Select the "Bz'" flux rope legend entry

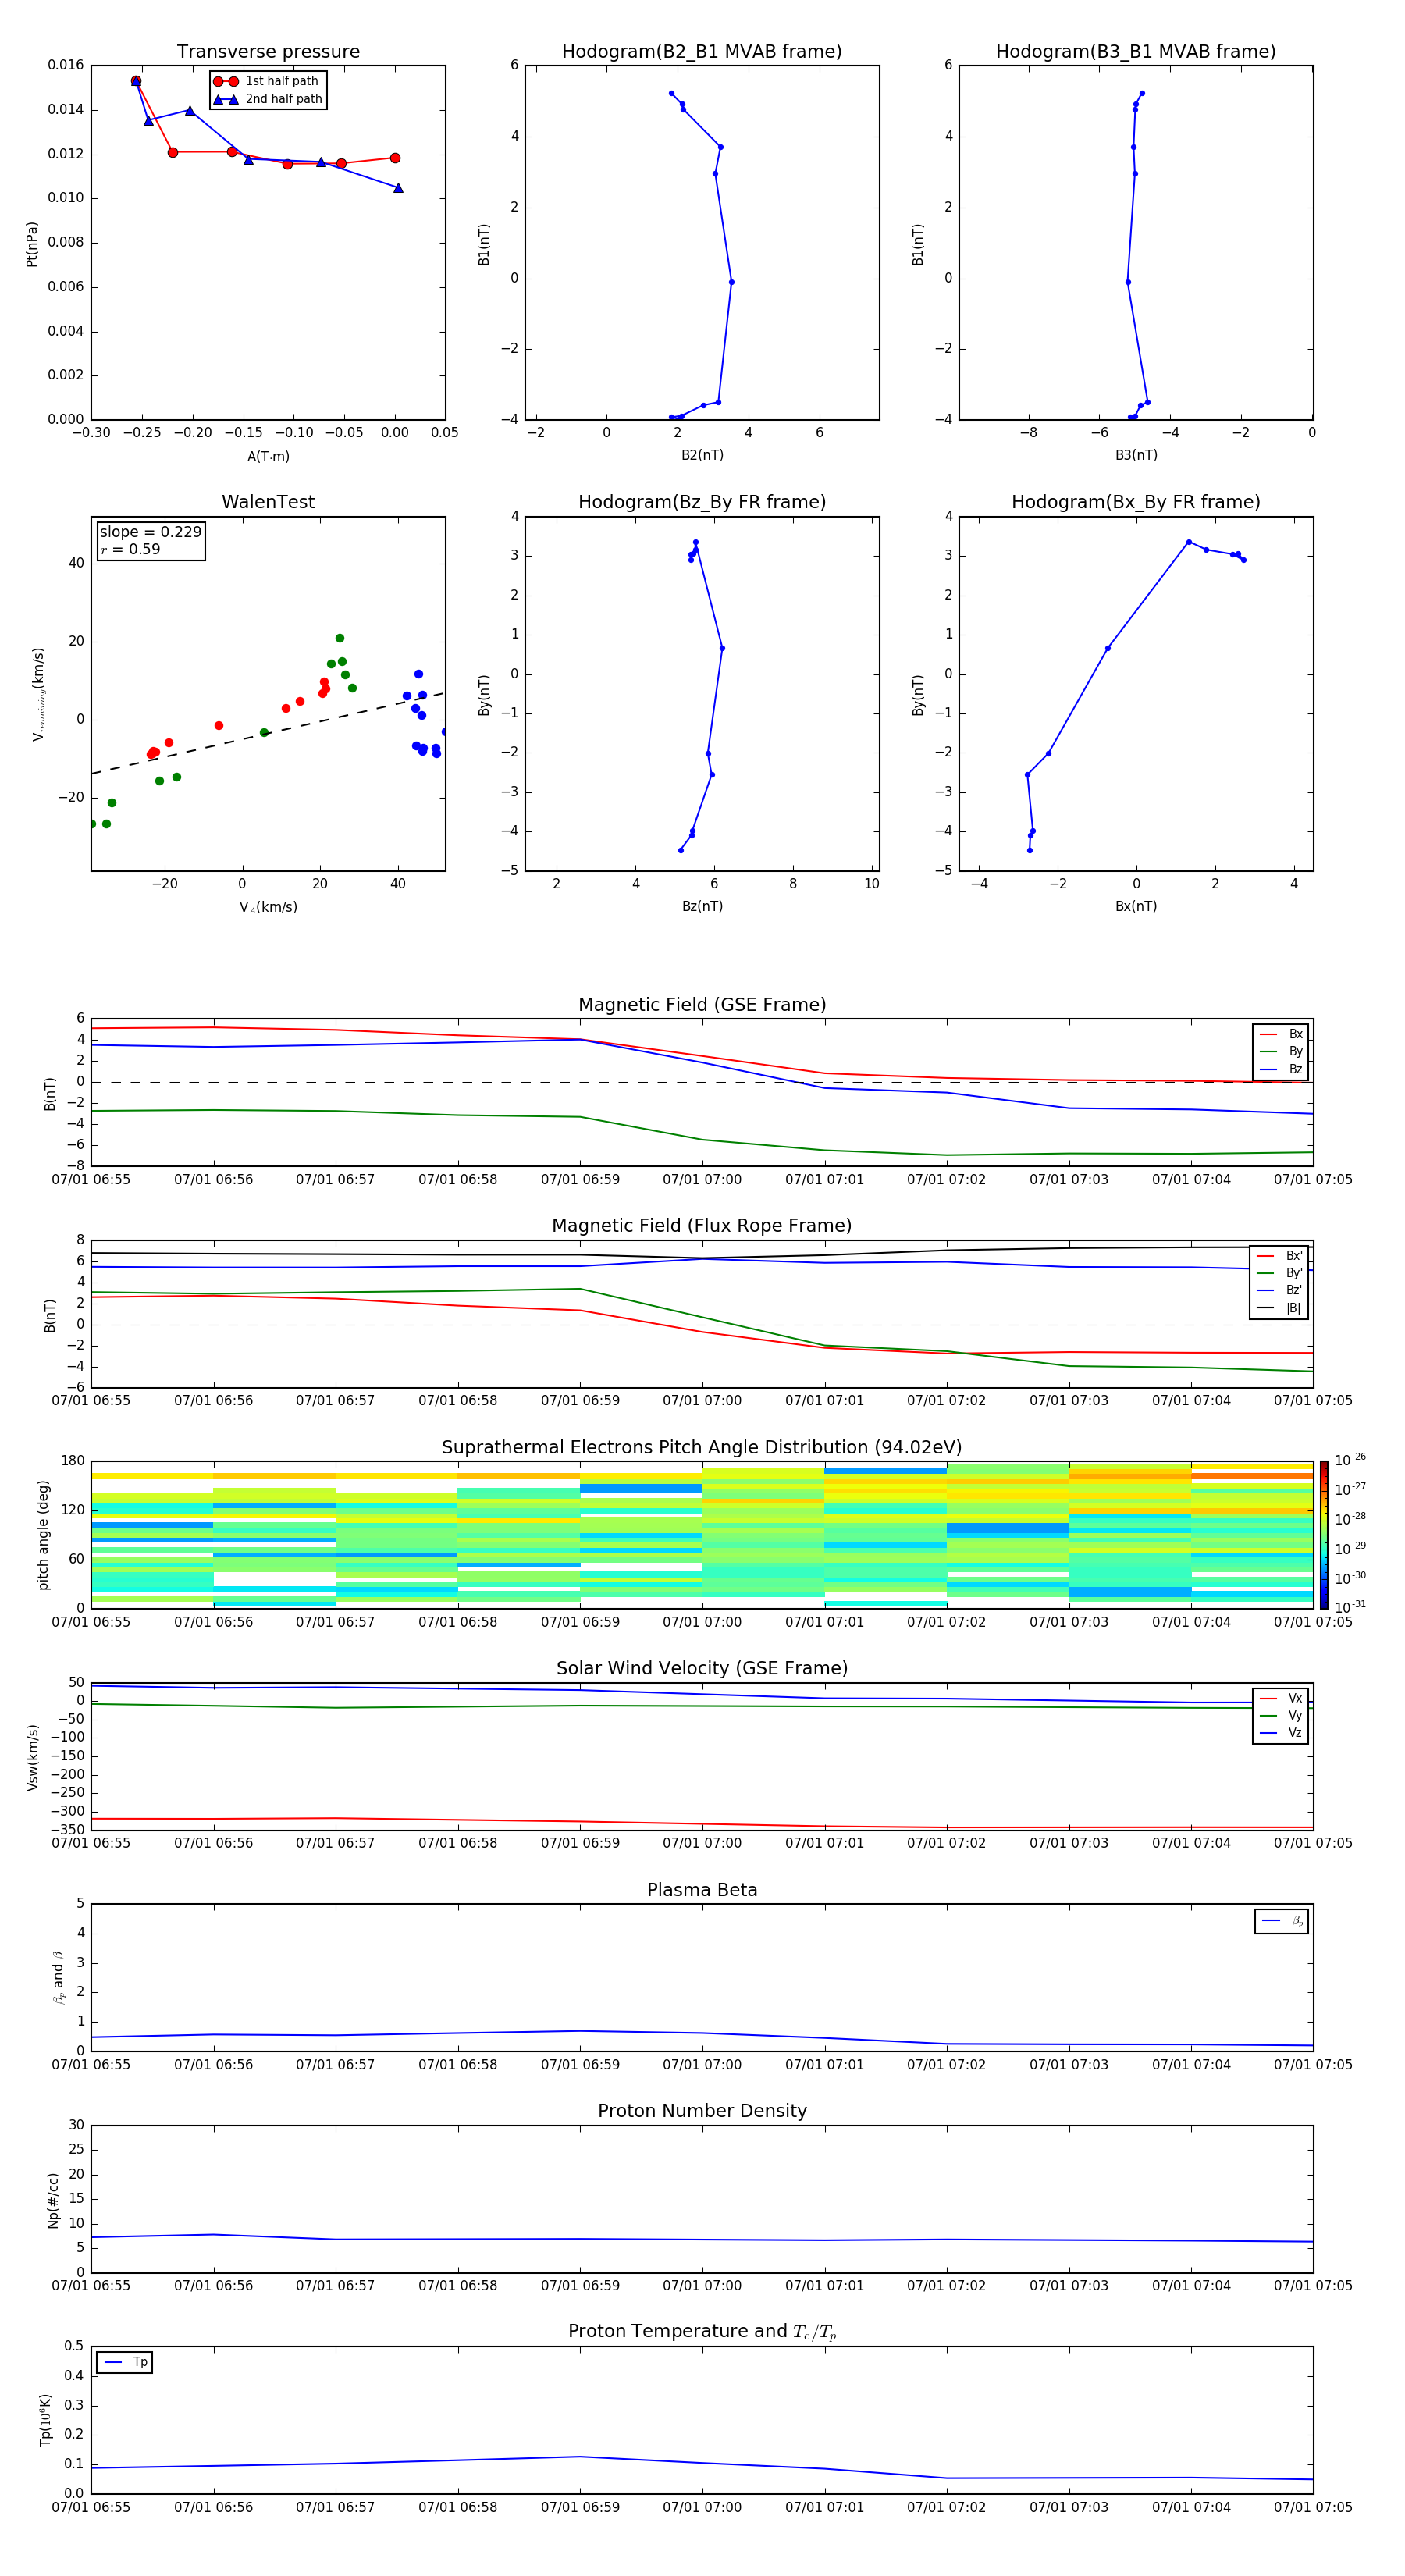[x=1280, y=1290]
